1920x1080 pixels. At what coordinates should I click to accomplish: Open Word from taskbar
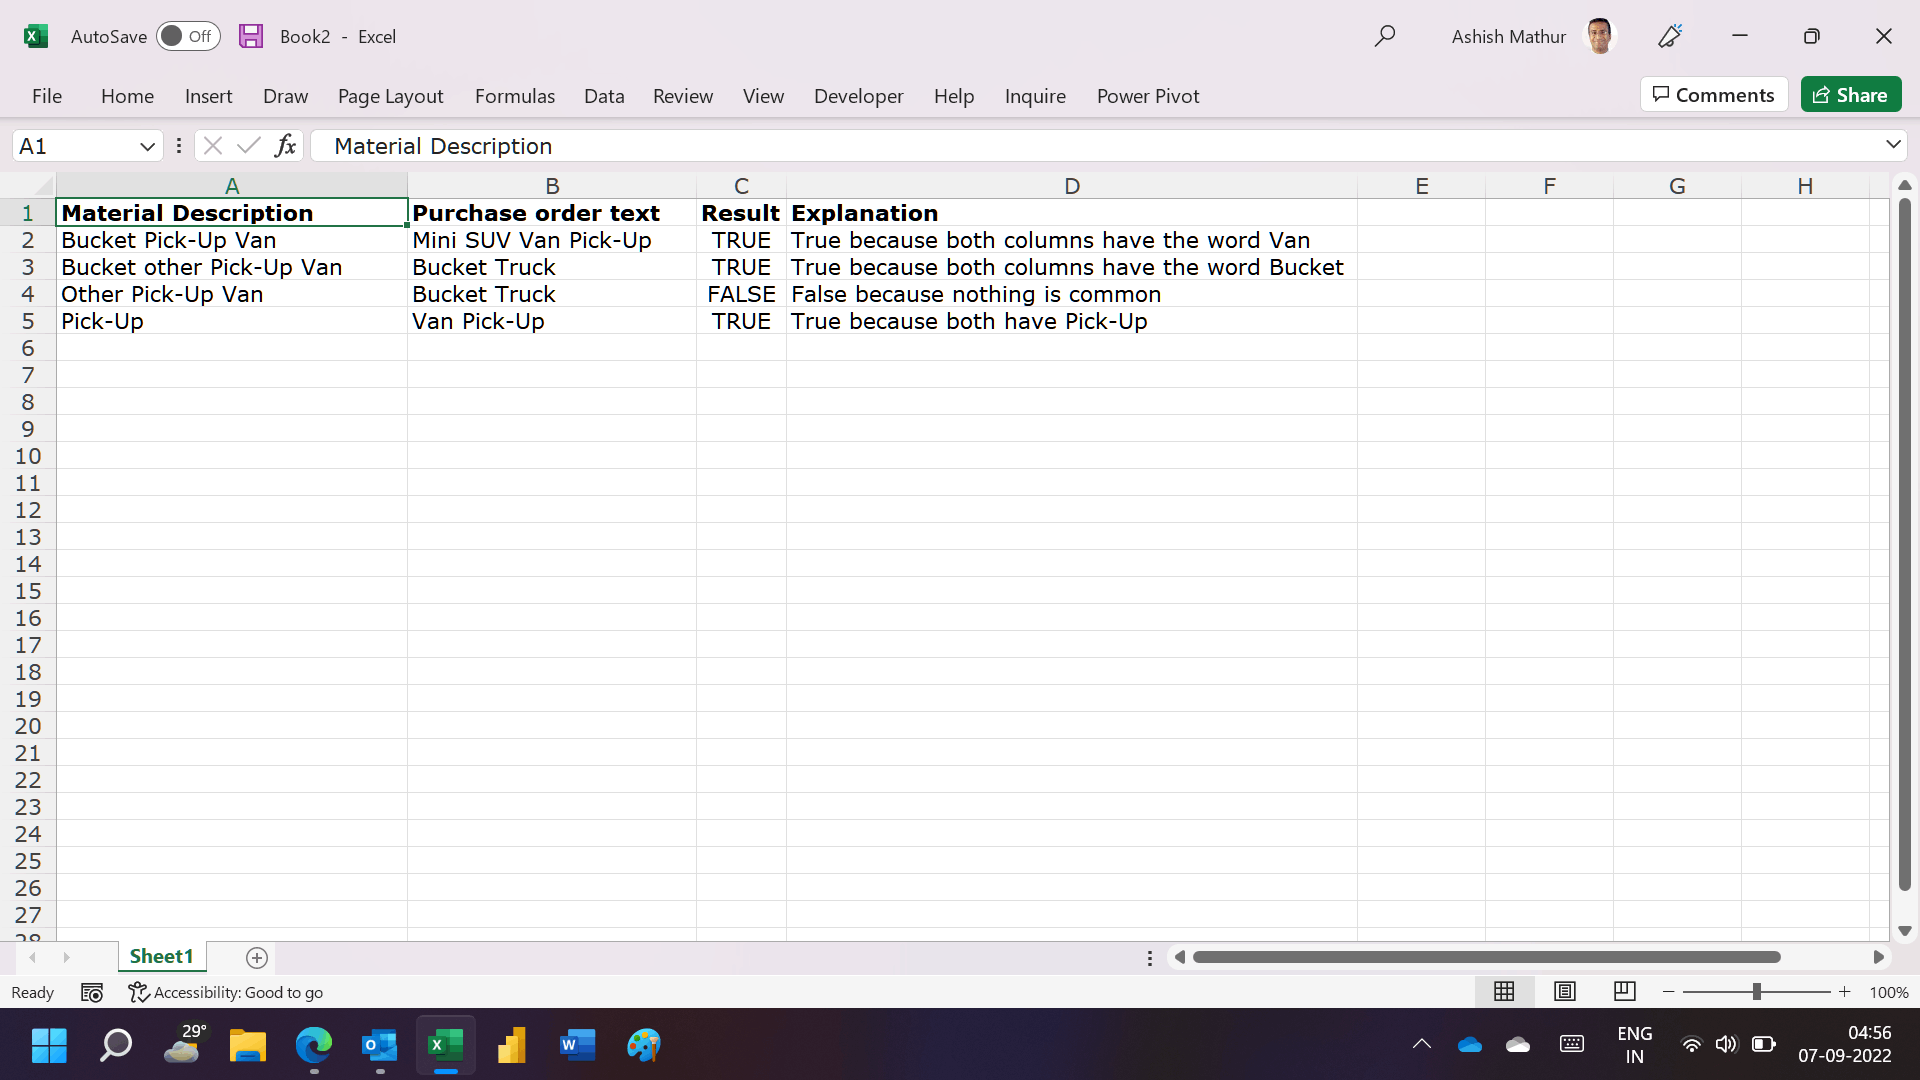578,1045
